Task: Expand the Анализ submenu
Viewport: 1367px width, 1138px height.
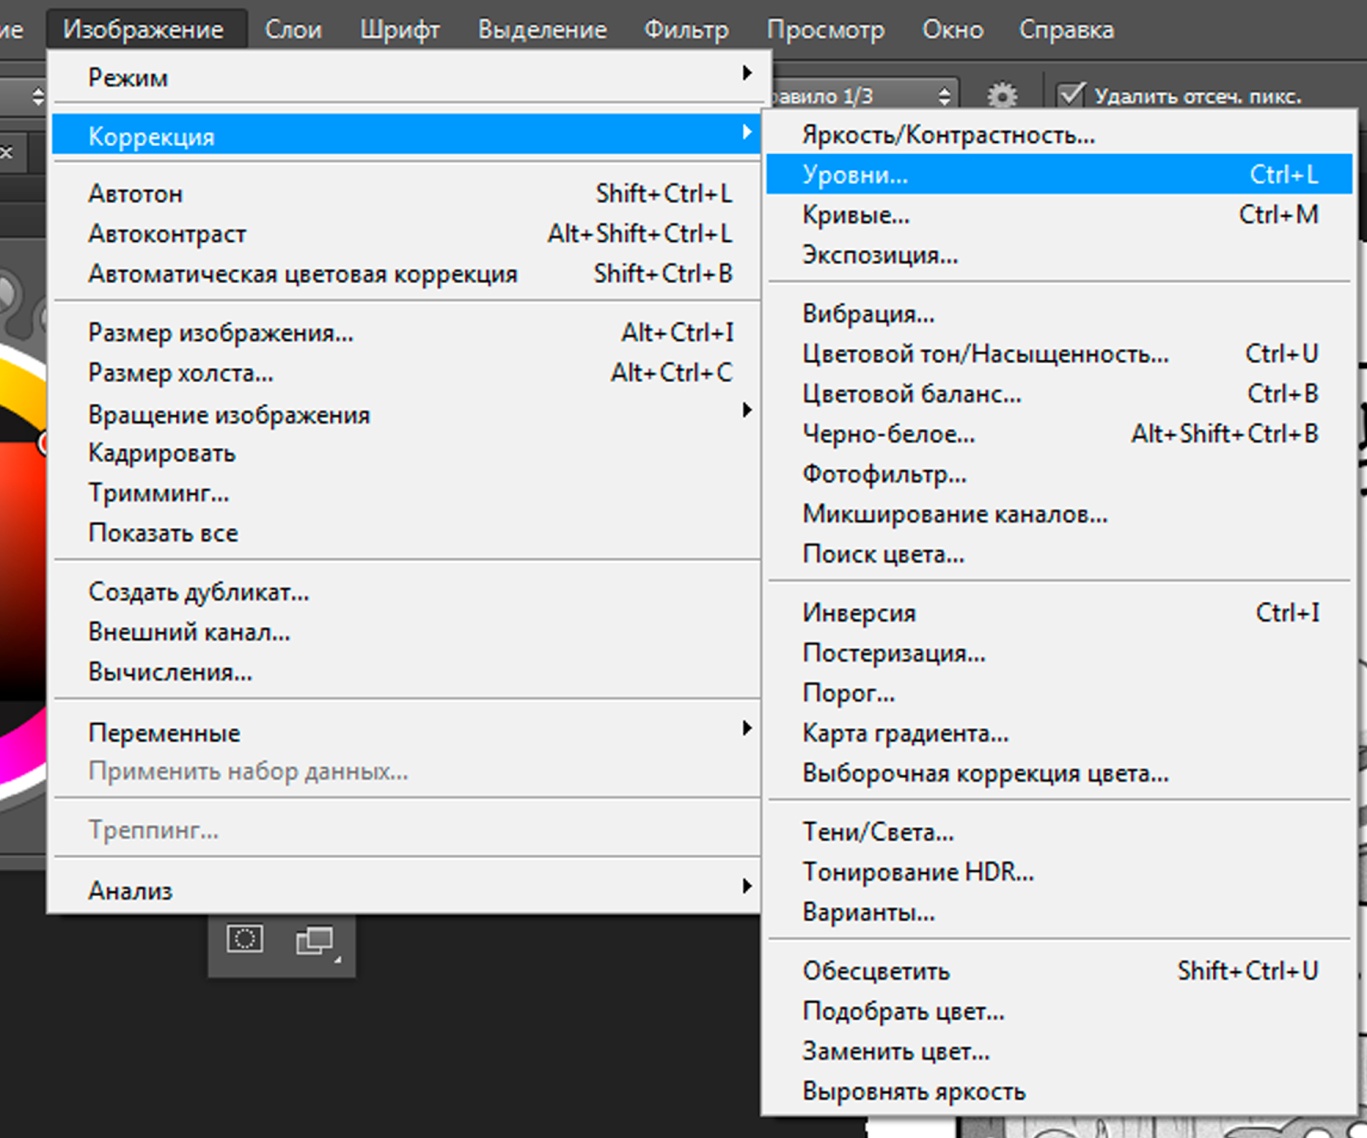Action: [x=406, y=890]
